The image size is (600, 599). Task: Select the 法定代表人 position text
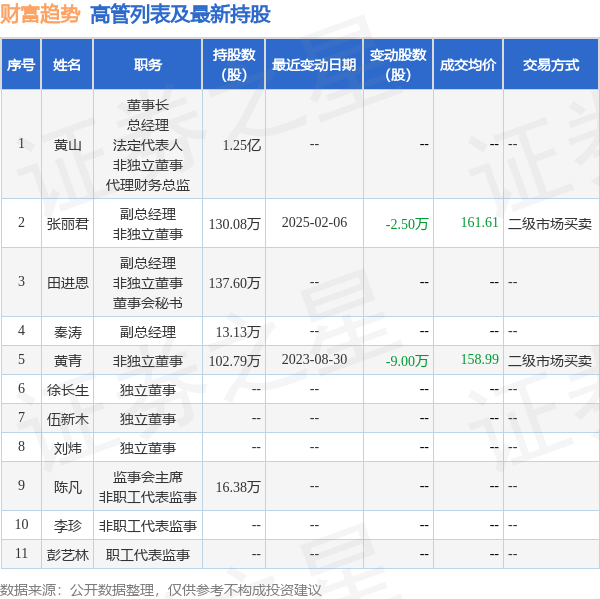click(x=148, y=145)
